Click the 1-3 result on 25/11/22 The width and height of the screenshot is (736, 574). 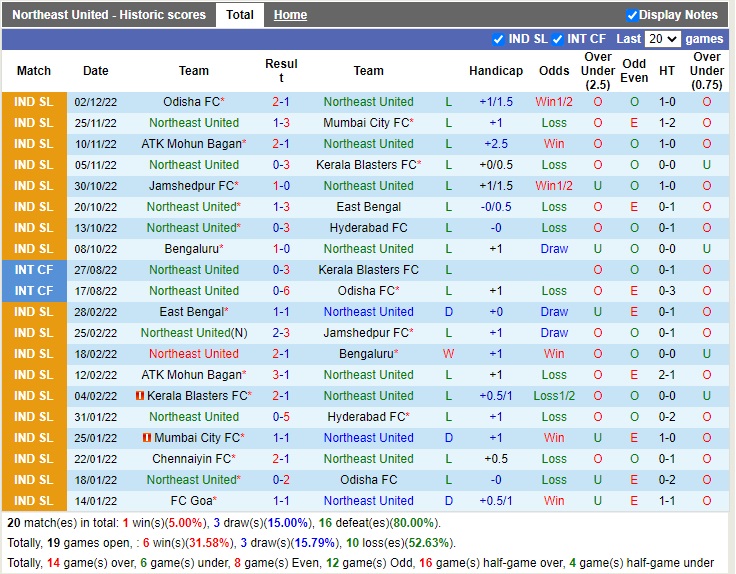281,123
